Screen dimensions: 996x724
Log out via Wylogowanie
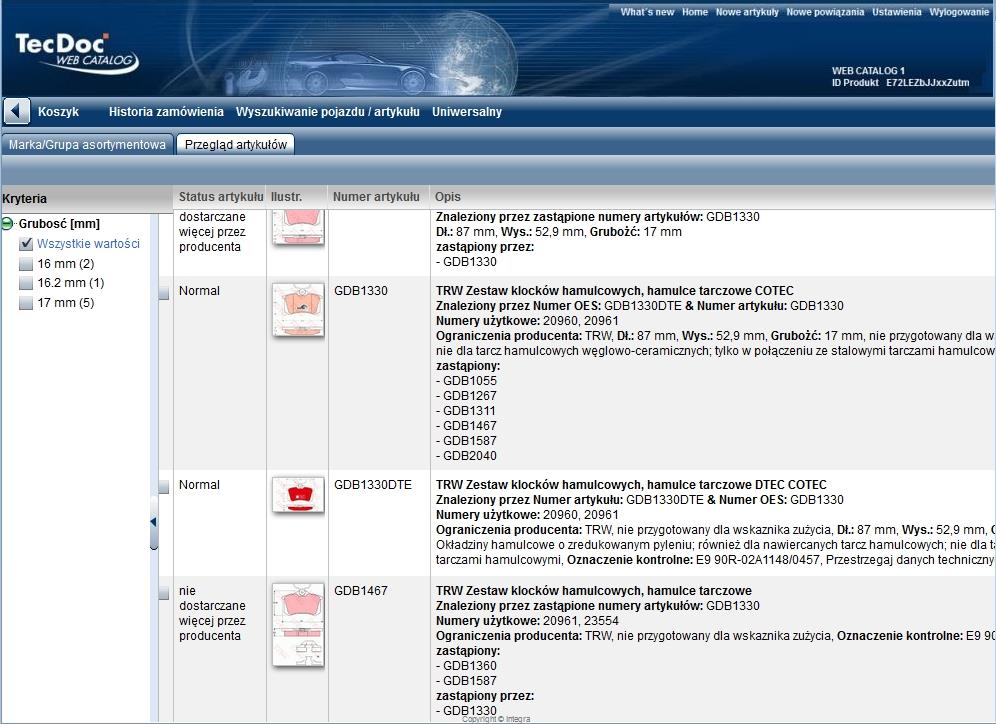[959, 12]
